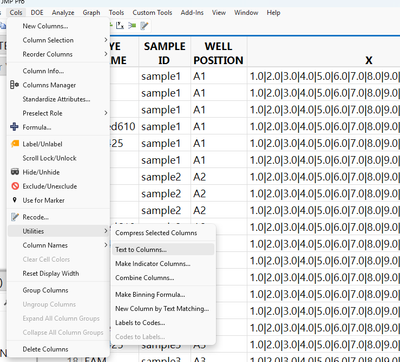
Task: Select the SAMPLE ID column header
Action: (165, 53)
